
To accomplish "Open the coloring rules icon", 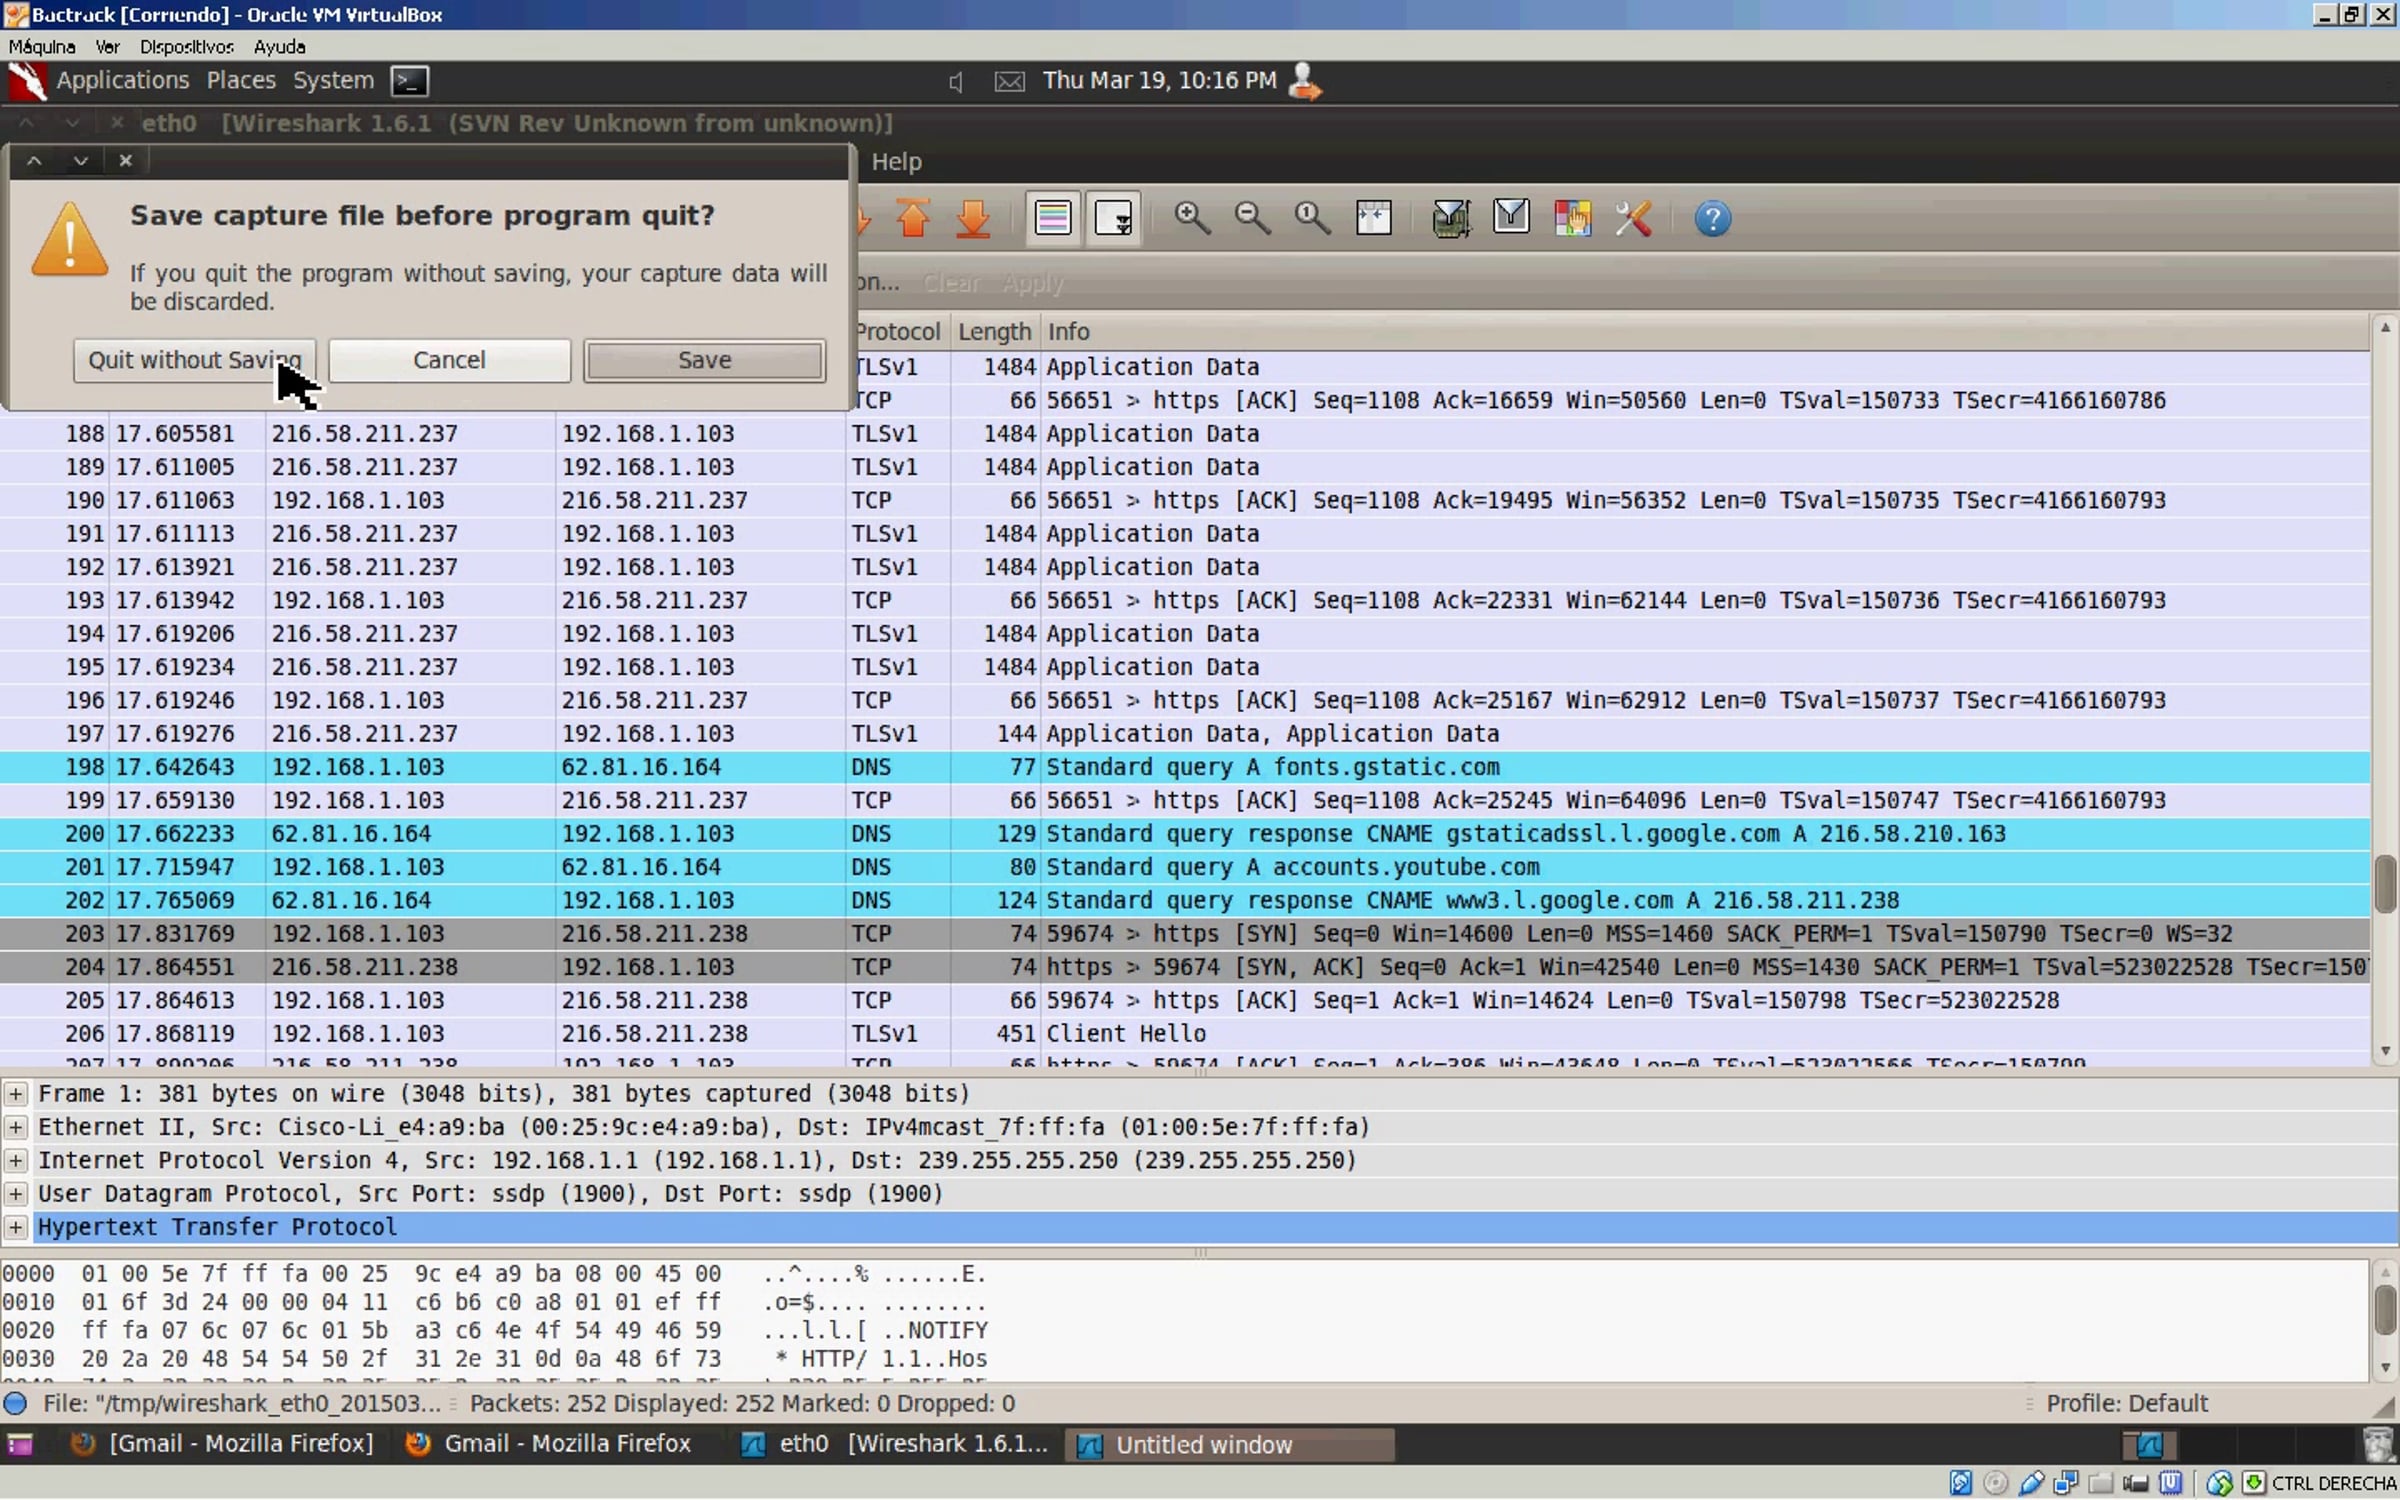I will (1572, 218).
